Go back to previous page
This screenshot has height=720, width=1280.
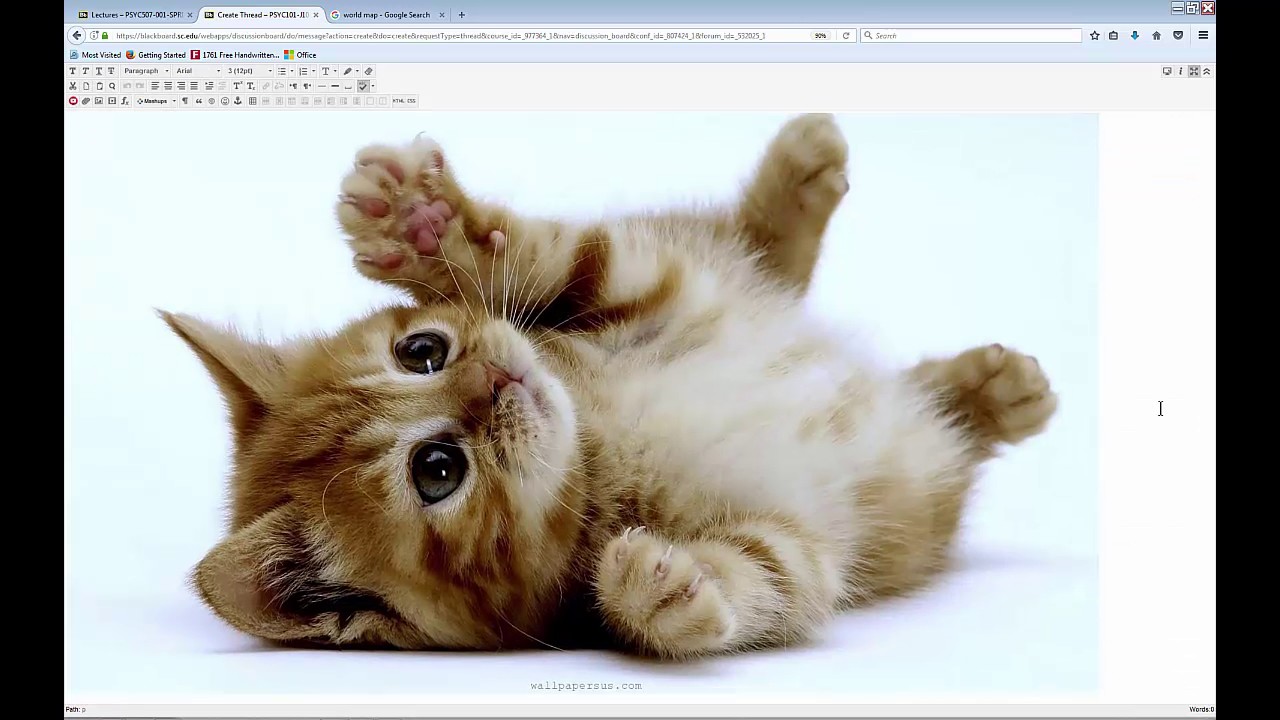point(77,36)
